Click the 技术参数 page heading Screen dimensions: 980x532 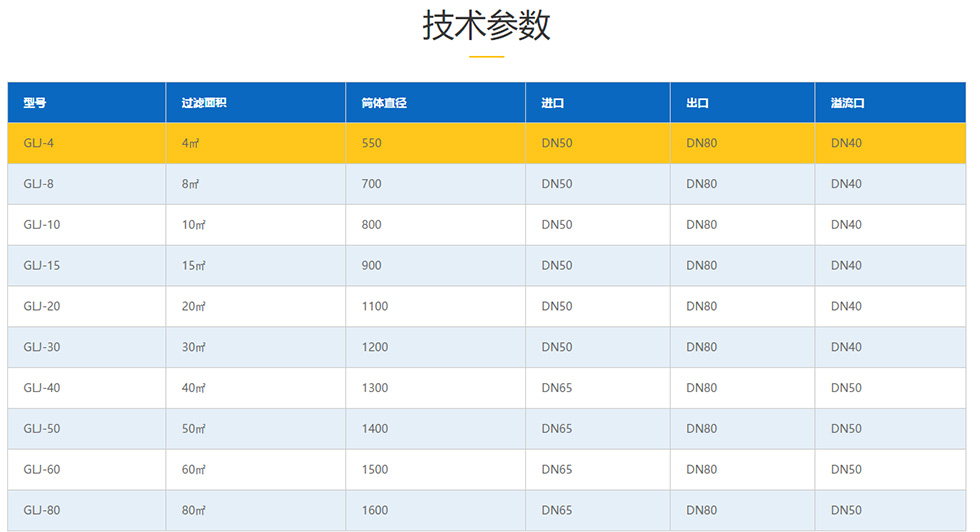486,26
